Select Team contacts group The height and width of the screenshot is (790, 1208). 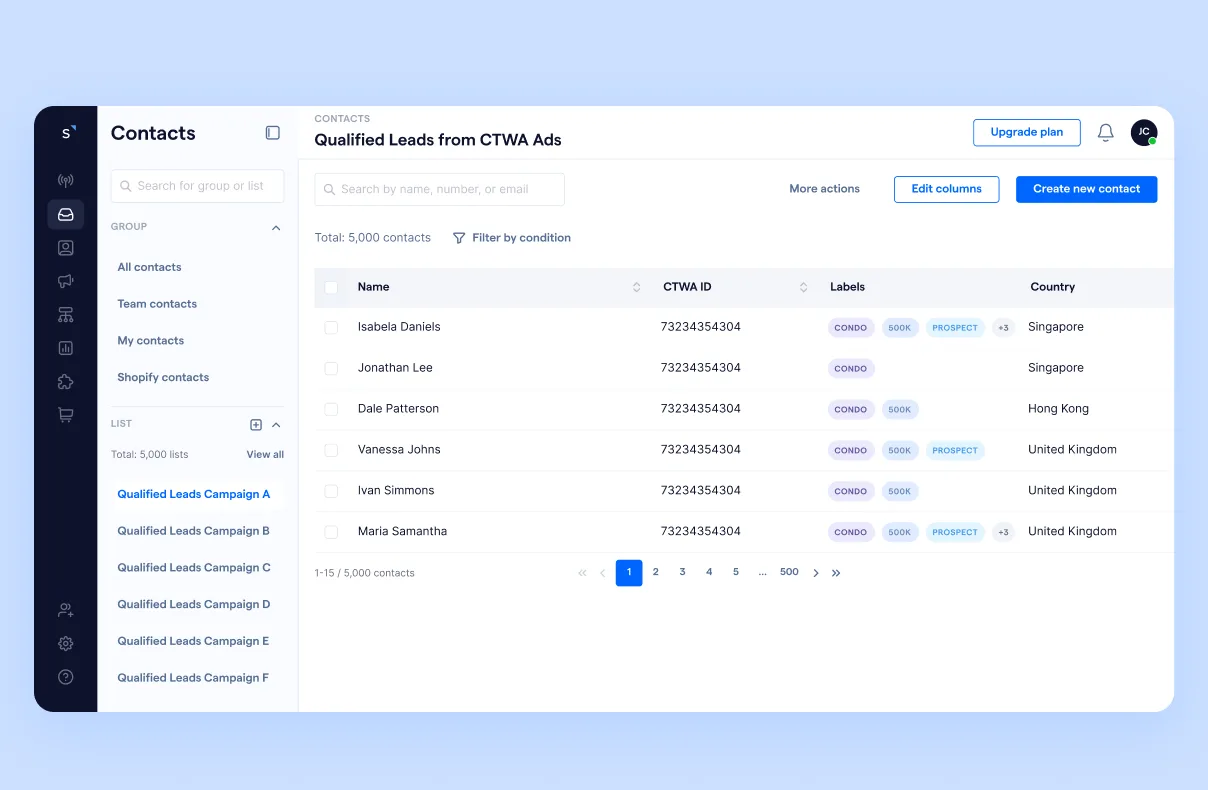[x=157, y=304]
